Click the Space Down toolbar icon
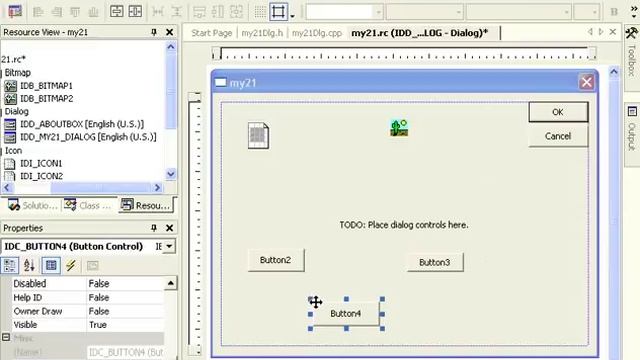This screenshot has height=360, width=640. click(176, 11)
